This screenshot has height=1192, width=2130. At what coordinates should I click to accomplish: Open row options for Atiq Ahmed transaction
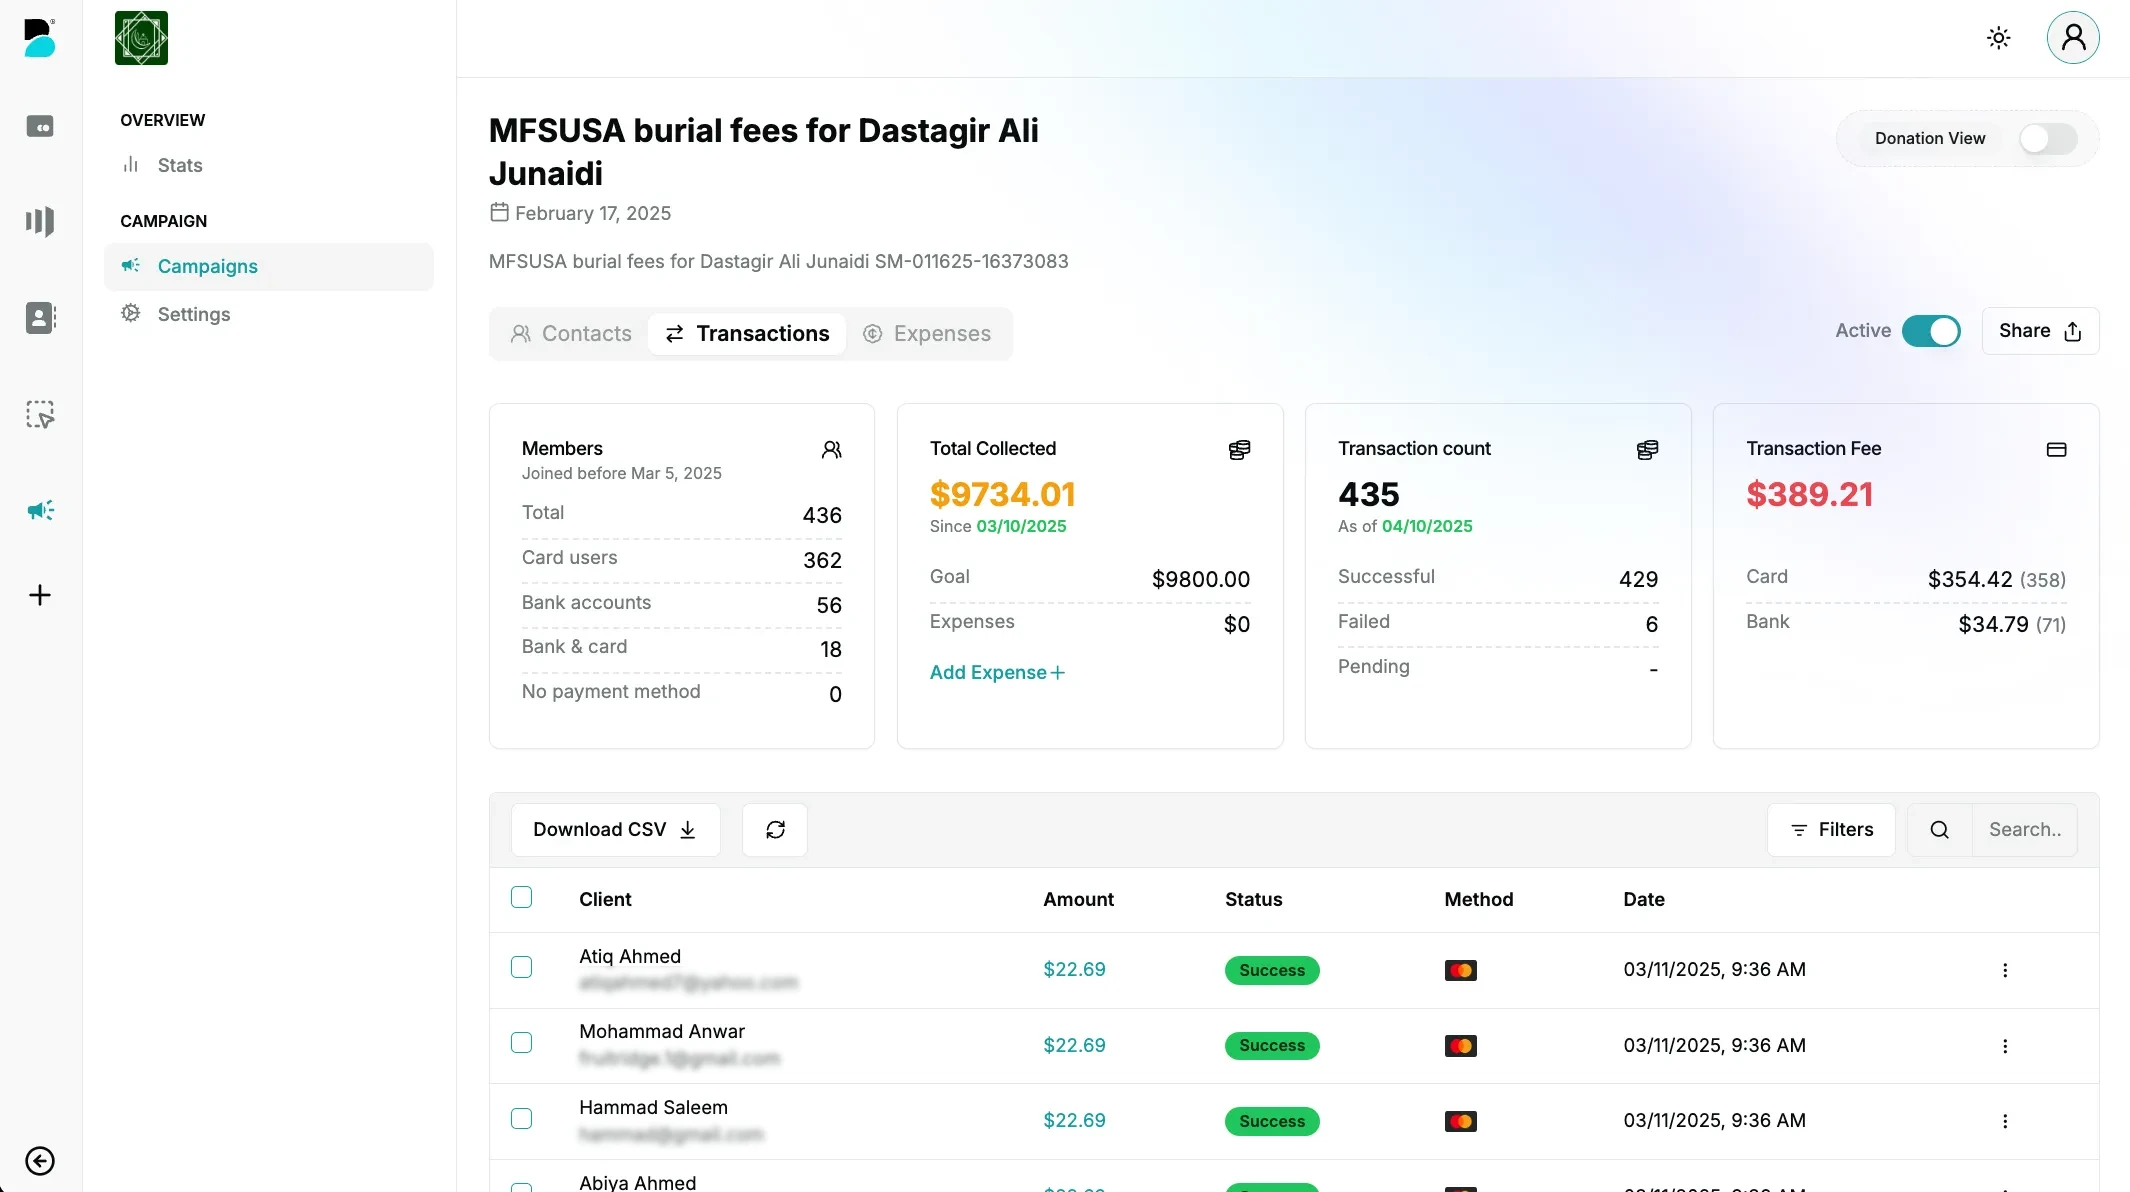[x=2005, y=970]
